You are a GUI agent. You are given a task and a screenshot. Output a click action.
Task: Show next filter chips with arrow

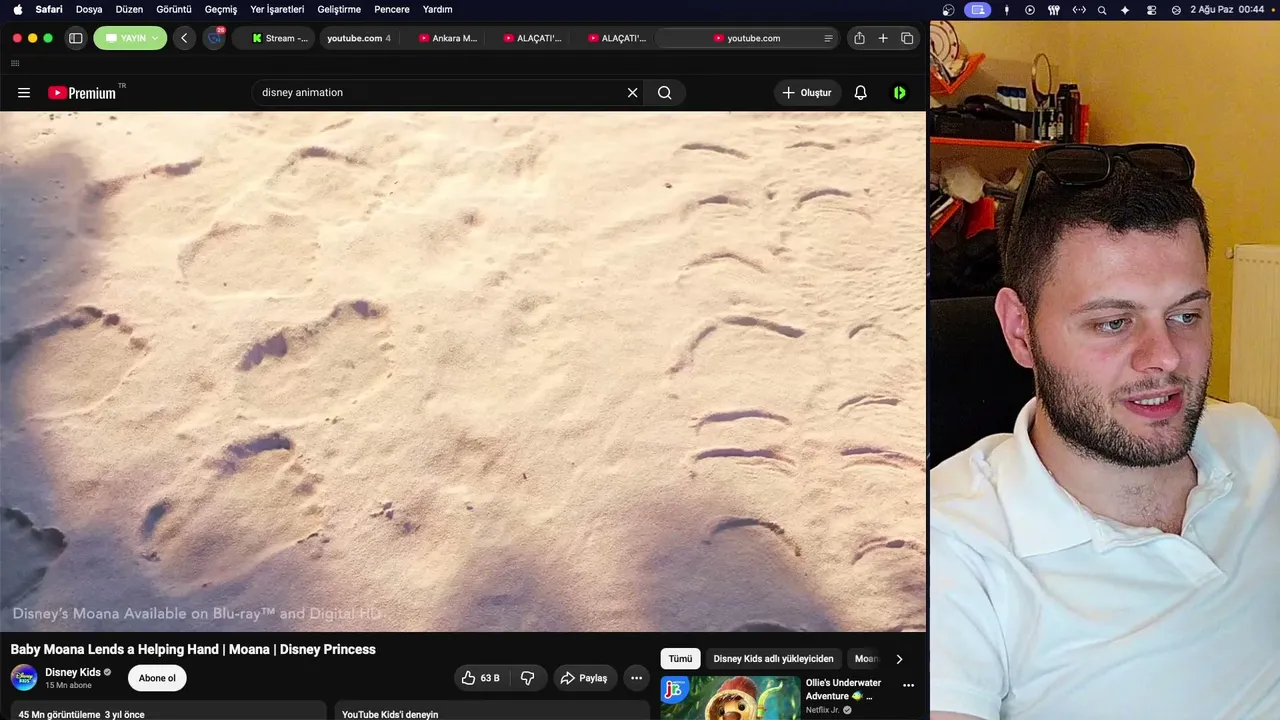pyautogui.click(x=899, y=659)
